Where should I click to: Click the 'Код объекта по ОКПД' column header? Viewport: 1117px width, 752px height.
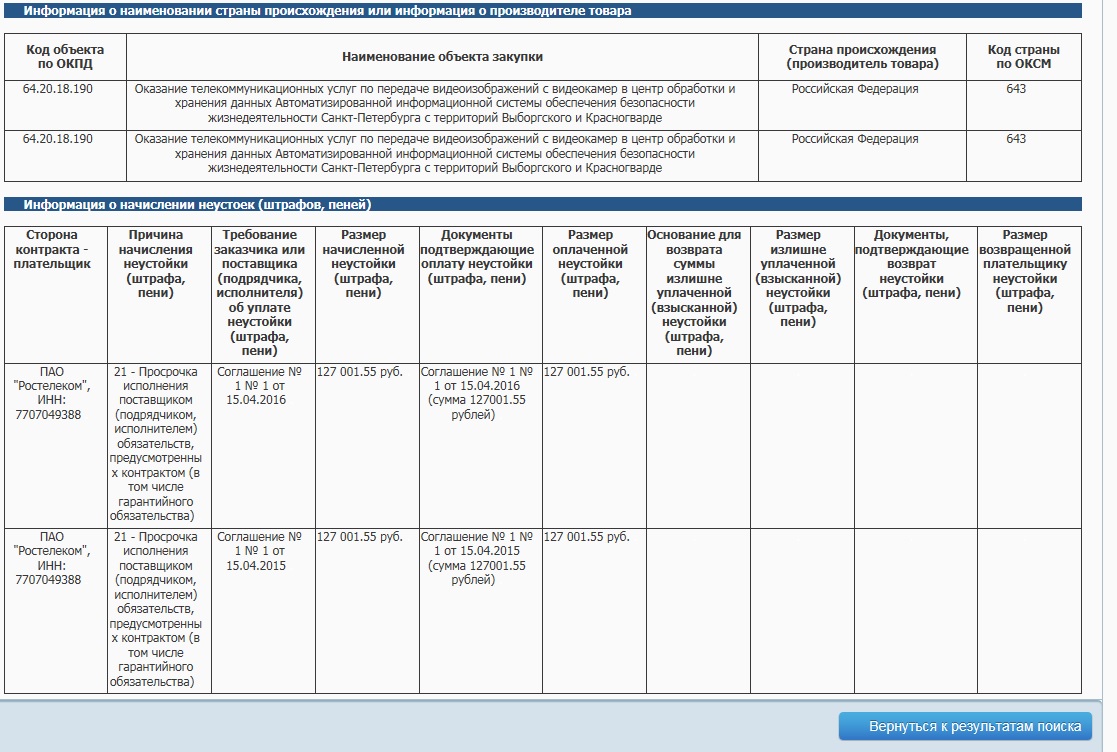pos(65,57)
